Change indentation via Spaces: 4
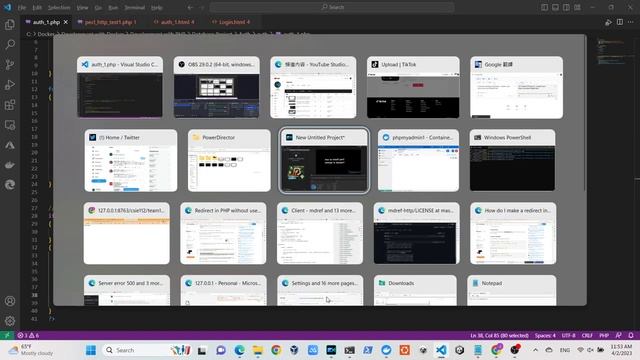The width and height of the screenshot is (640, 360). [545, 335]
